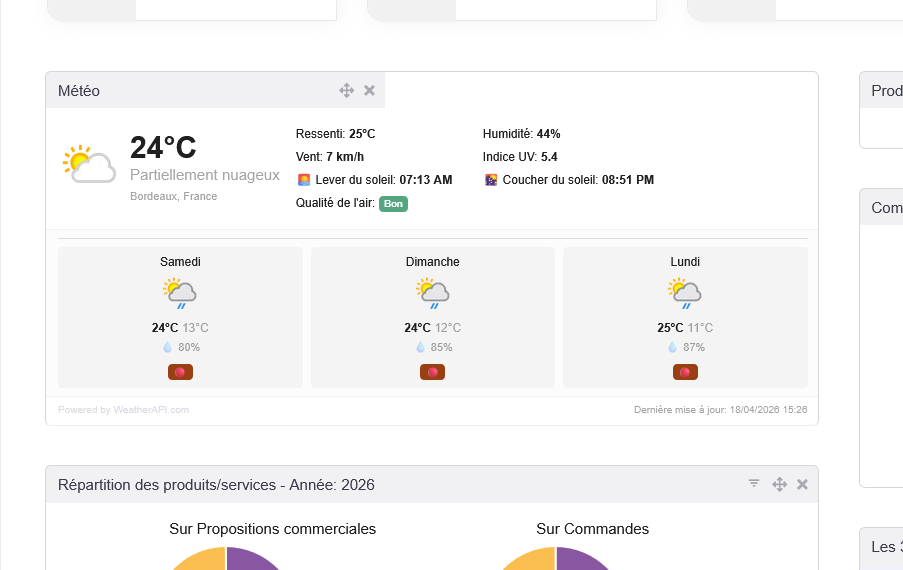Click the sunrise icon next to Lever du soleil
Viewport: 903px width, 570px height.
303,180
